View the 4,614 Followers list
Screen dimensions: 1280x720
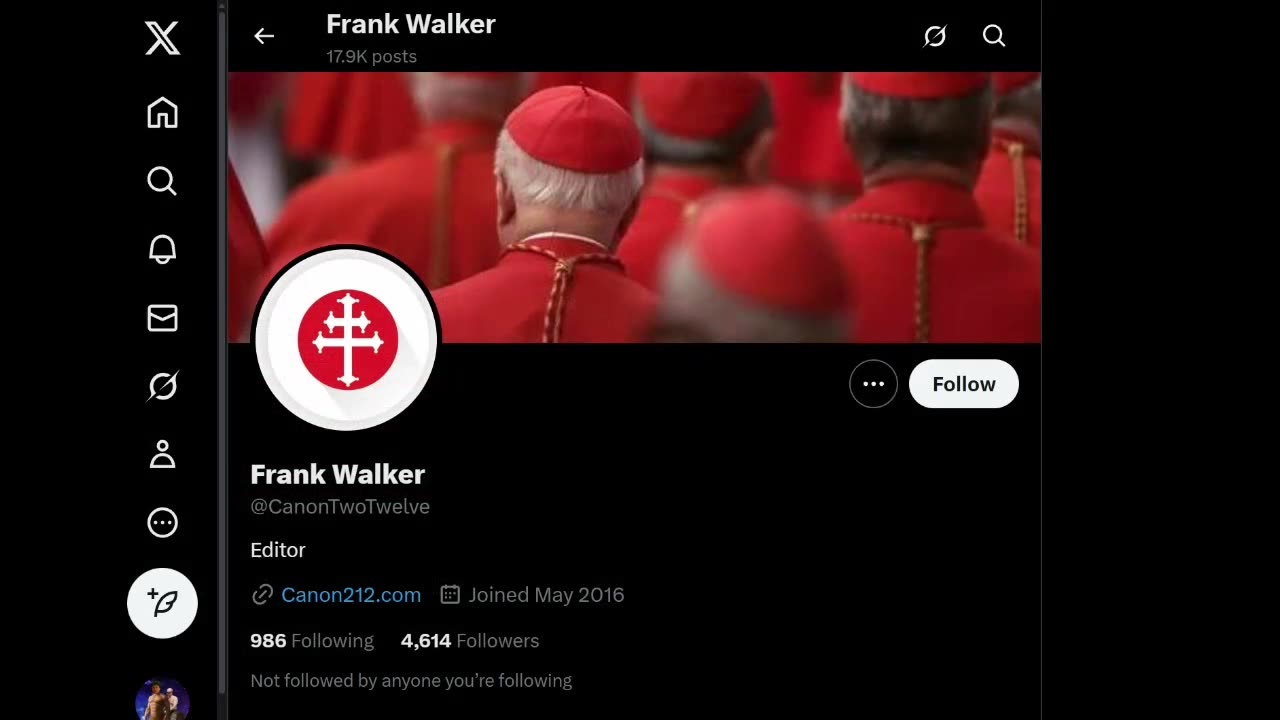[470, 641]
